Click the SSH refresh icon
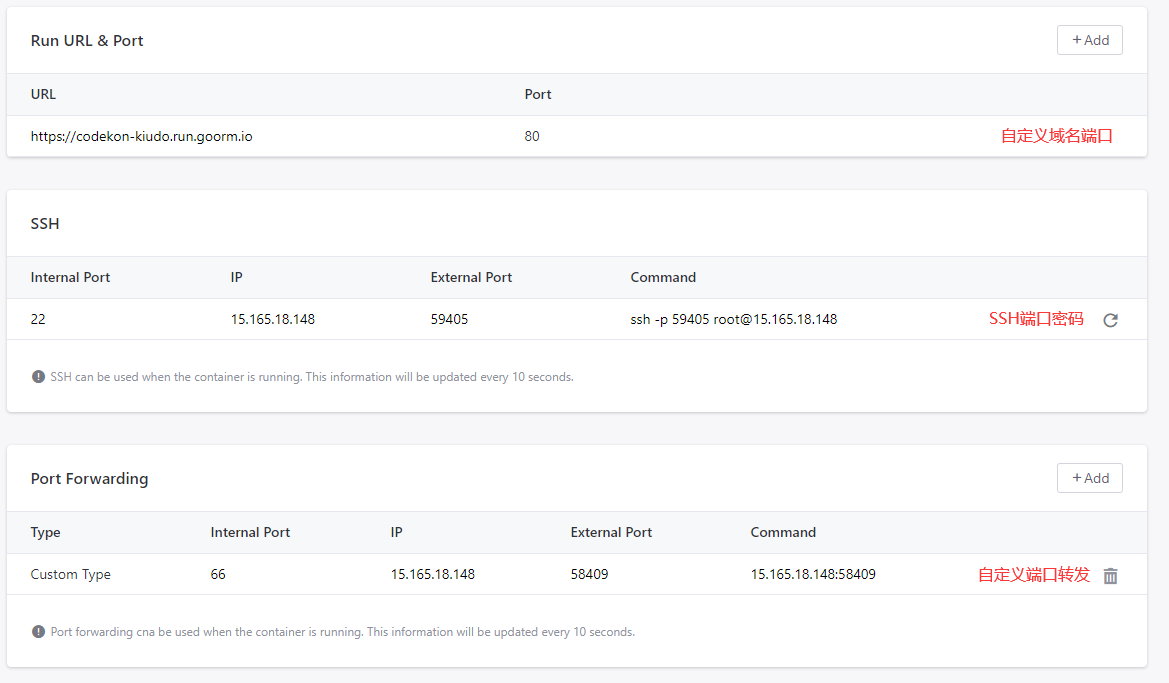 click(1110, 321)
